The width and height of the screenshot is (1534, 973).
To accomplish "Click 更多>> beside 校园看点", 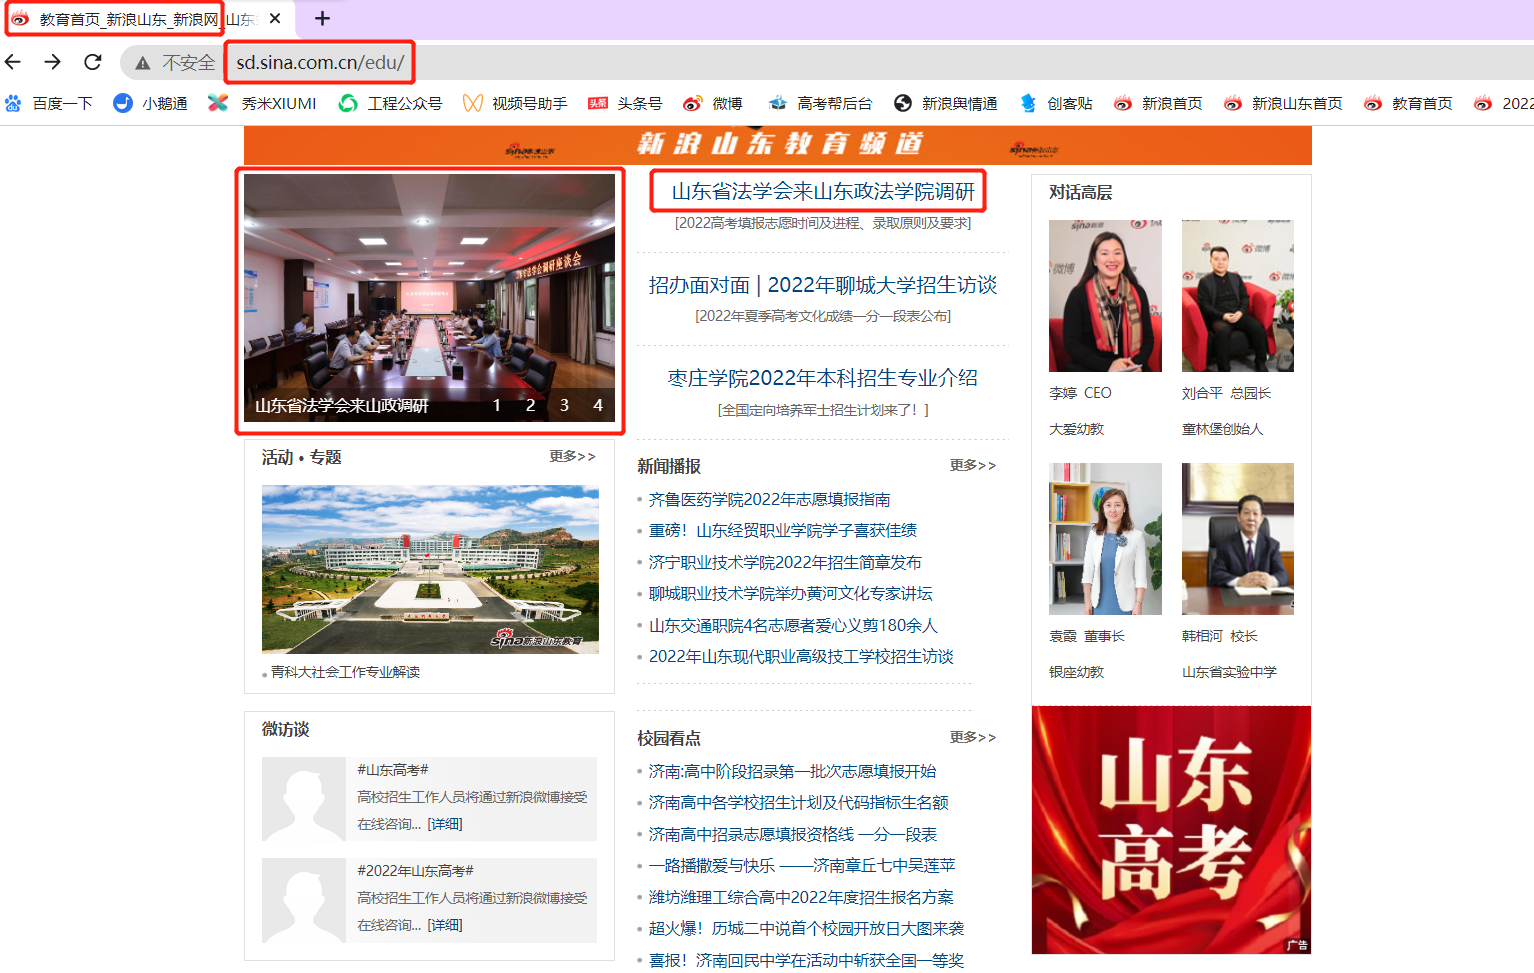I will [x=973, y=737].
